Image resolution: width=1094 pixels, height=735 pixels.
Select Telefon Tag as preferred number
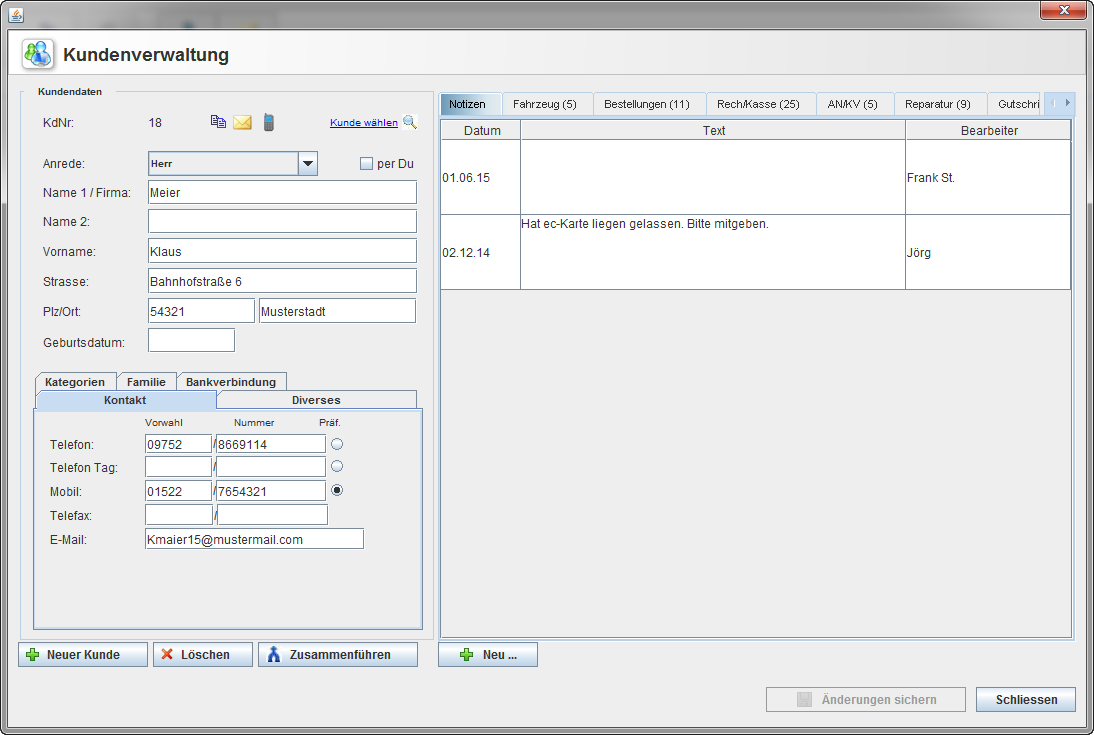tap(337, 466)
